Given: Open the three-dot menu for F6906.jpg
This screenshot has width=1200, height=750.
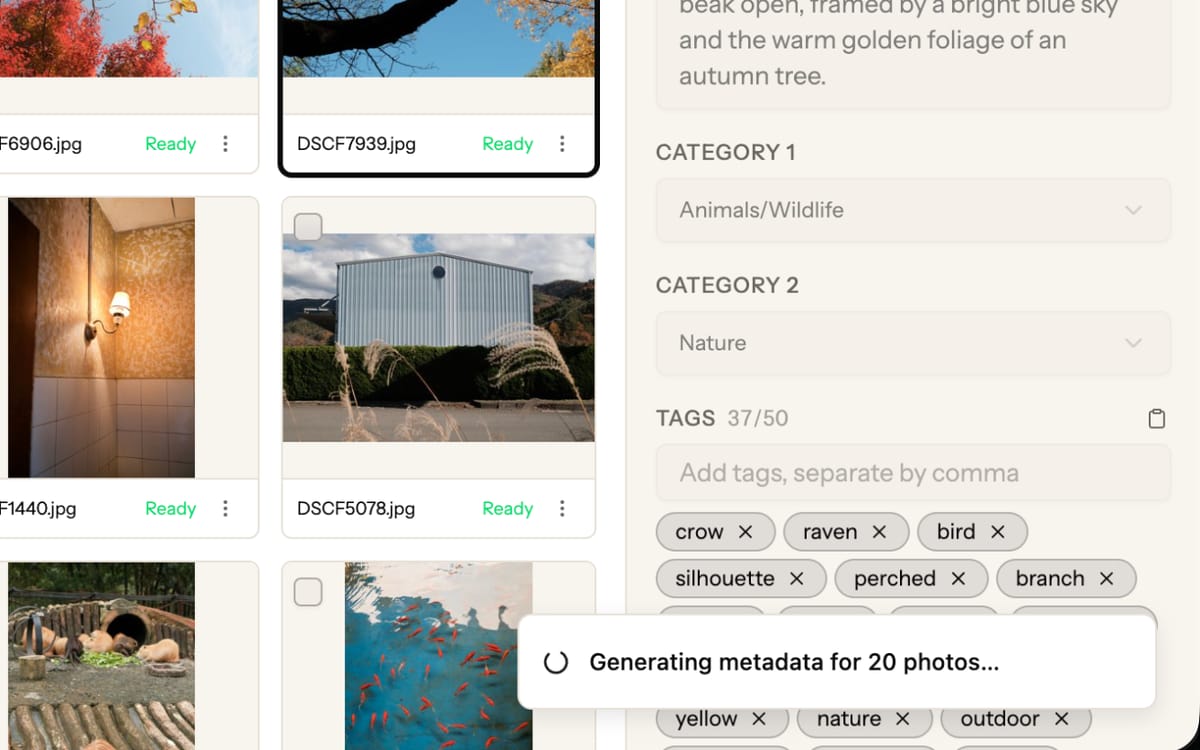Looking at the screenshot, I should [x=225, y=144].
